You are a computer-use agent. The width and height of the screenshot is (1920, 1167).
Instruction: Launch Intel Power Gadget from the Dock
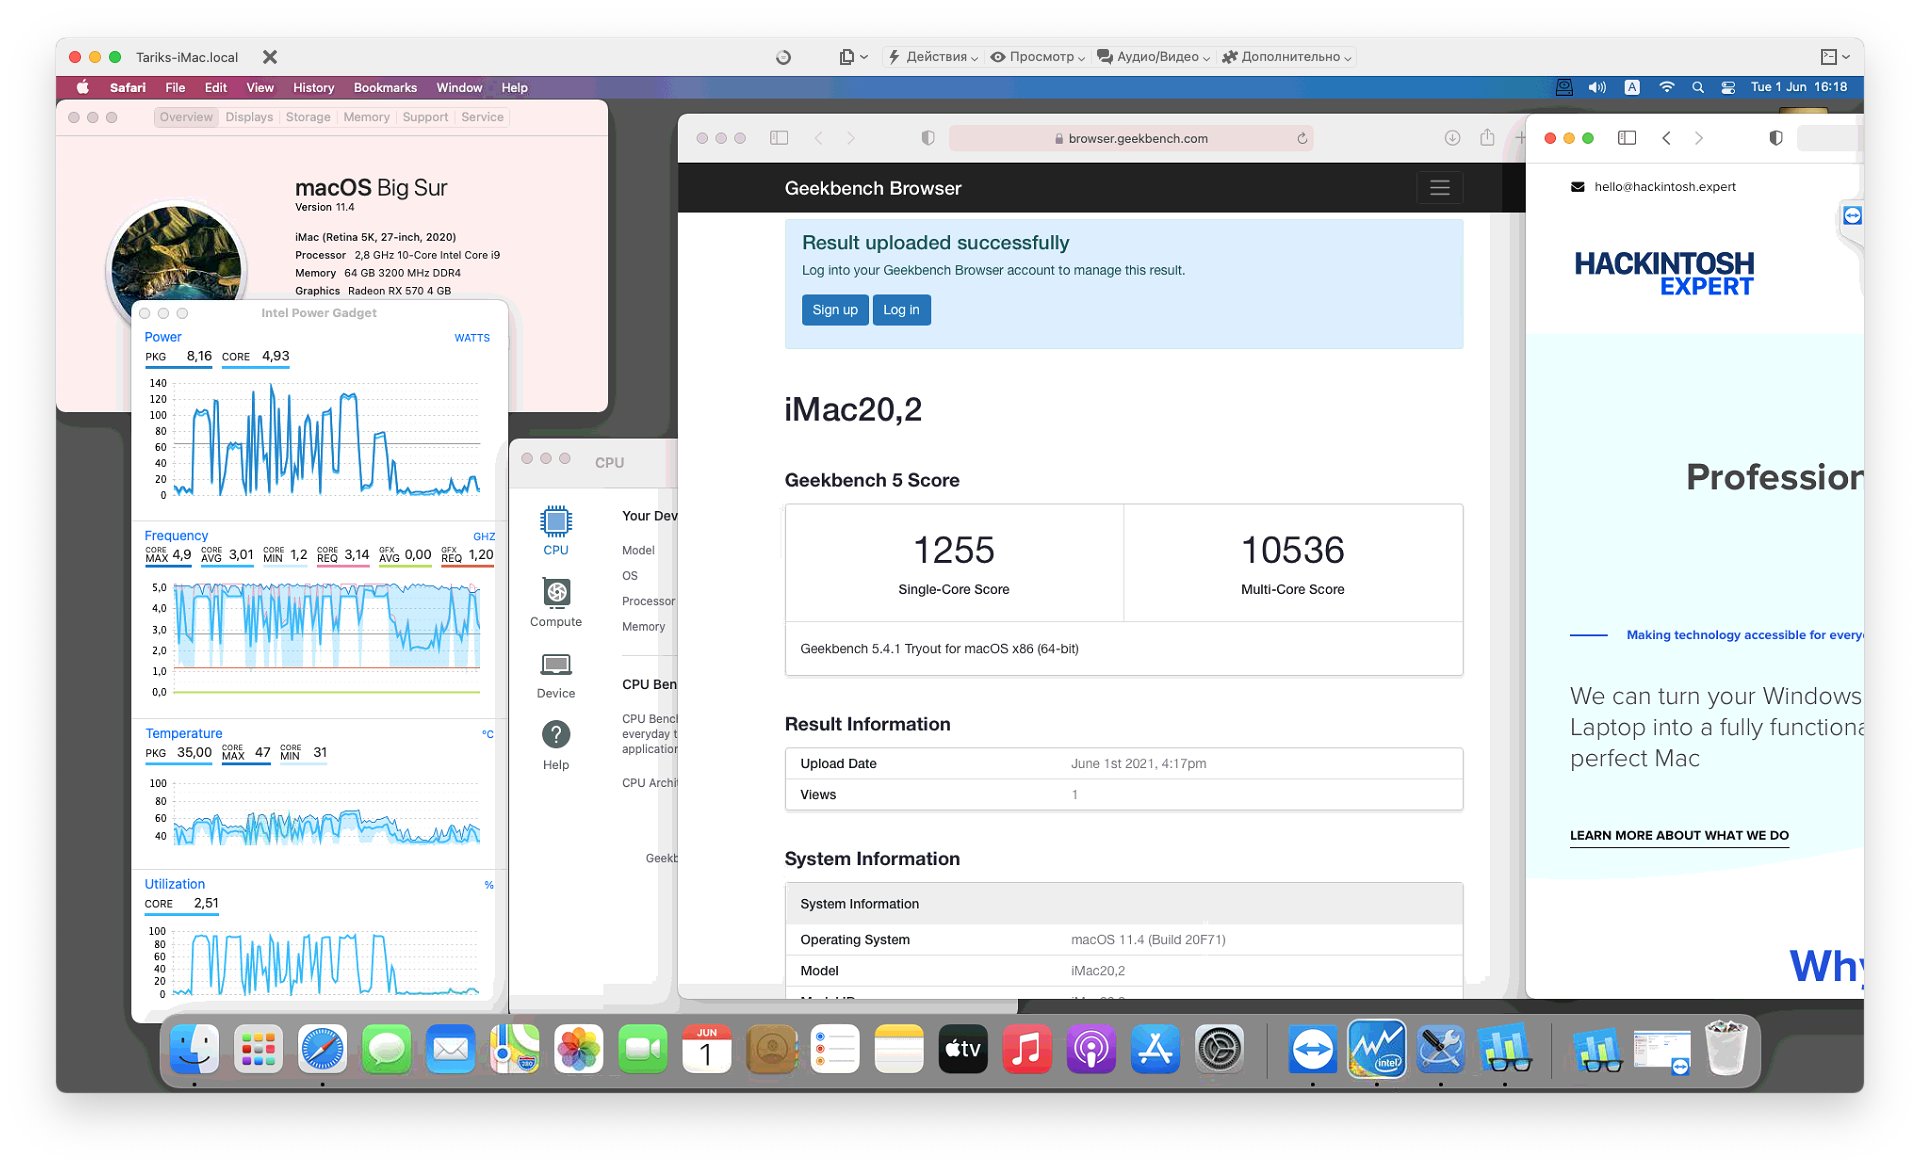(1376, 1050)
